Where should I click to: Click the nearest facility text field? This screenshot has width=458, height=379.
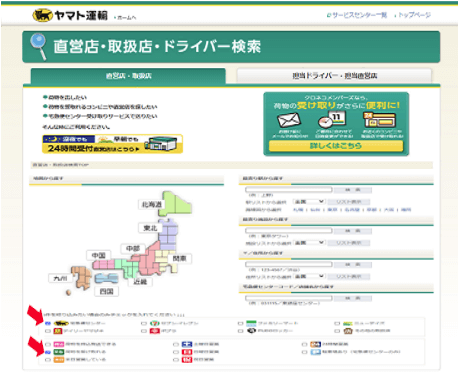289,231
